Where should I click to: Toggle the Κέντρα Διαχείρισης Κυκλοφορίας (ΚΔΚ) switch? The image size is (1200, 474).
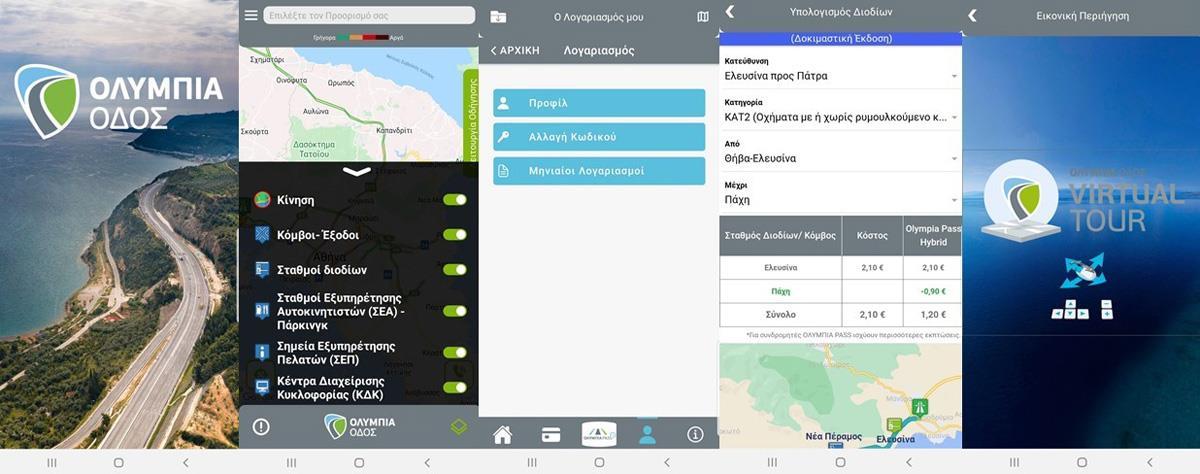click(x=455, y=387)
